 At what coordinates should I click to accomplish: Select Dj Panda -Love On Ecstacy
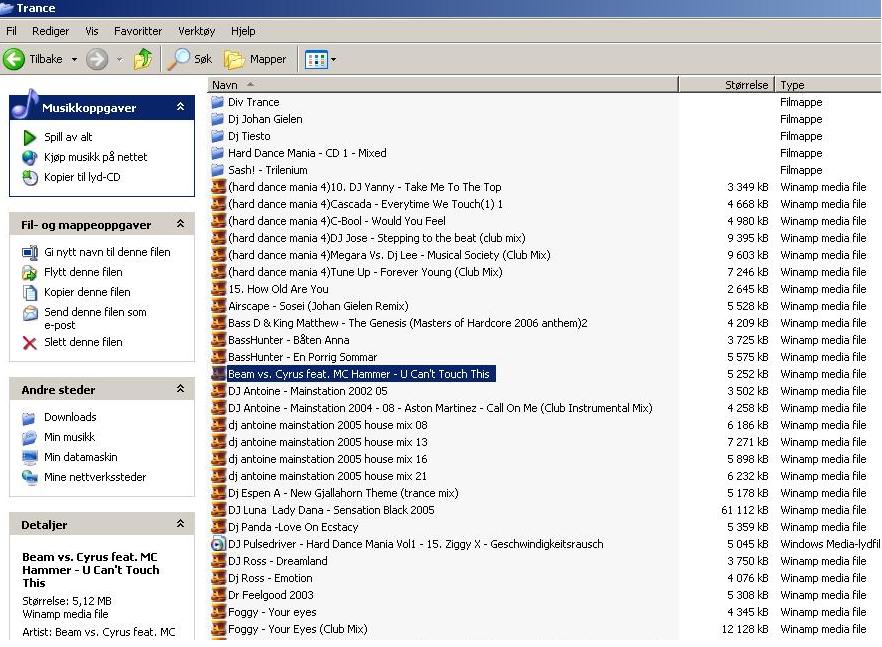(x=293, y=527)
